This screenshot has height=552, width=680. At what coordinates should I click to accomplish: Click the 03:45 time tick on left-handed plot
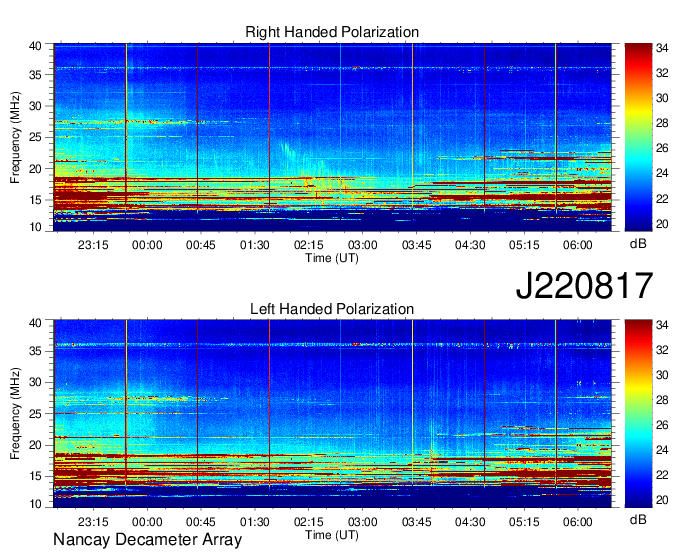tap(416, 522)
